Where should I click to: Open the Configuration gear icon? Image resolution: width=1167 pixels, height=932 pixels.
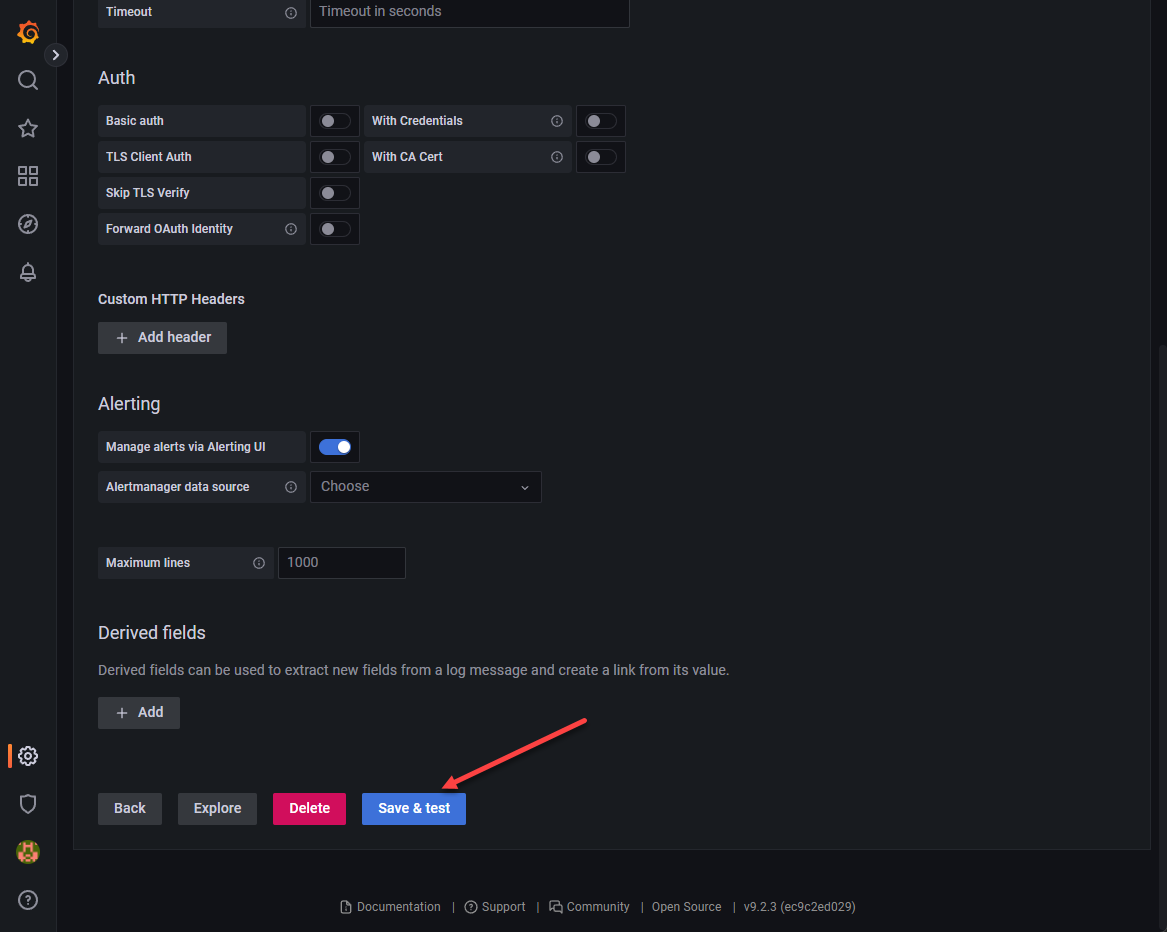click(x=28, y=756)
